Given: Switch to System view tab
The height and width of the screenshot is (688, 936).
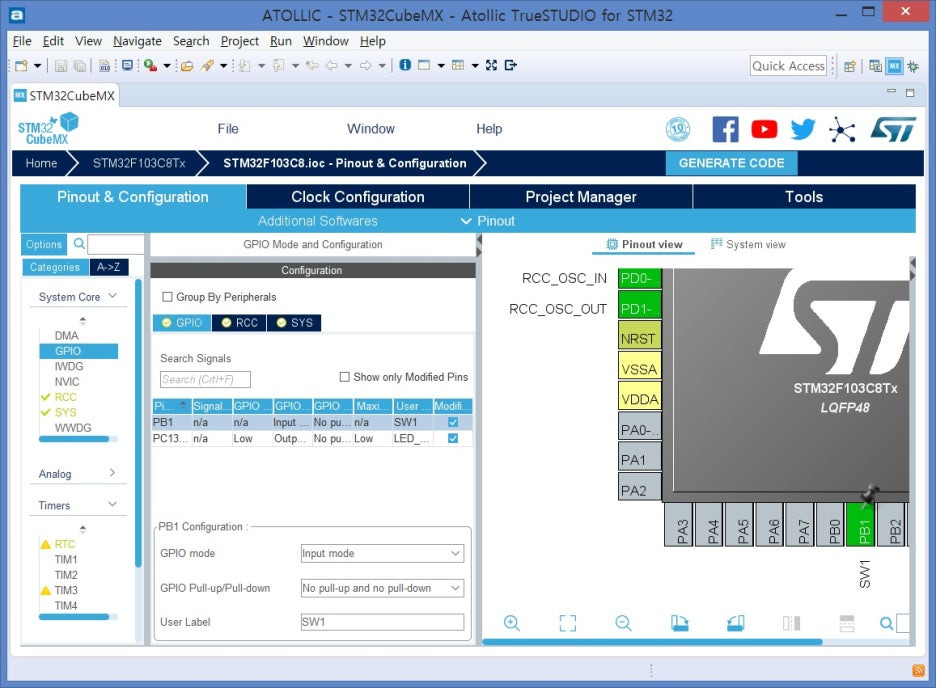Looking at the screenshot, I should (749, 244).
